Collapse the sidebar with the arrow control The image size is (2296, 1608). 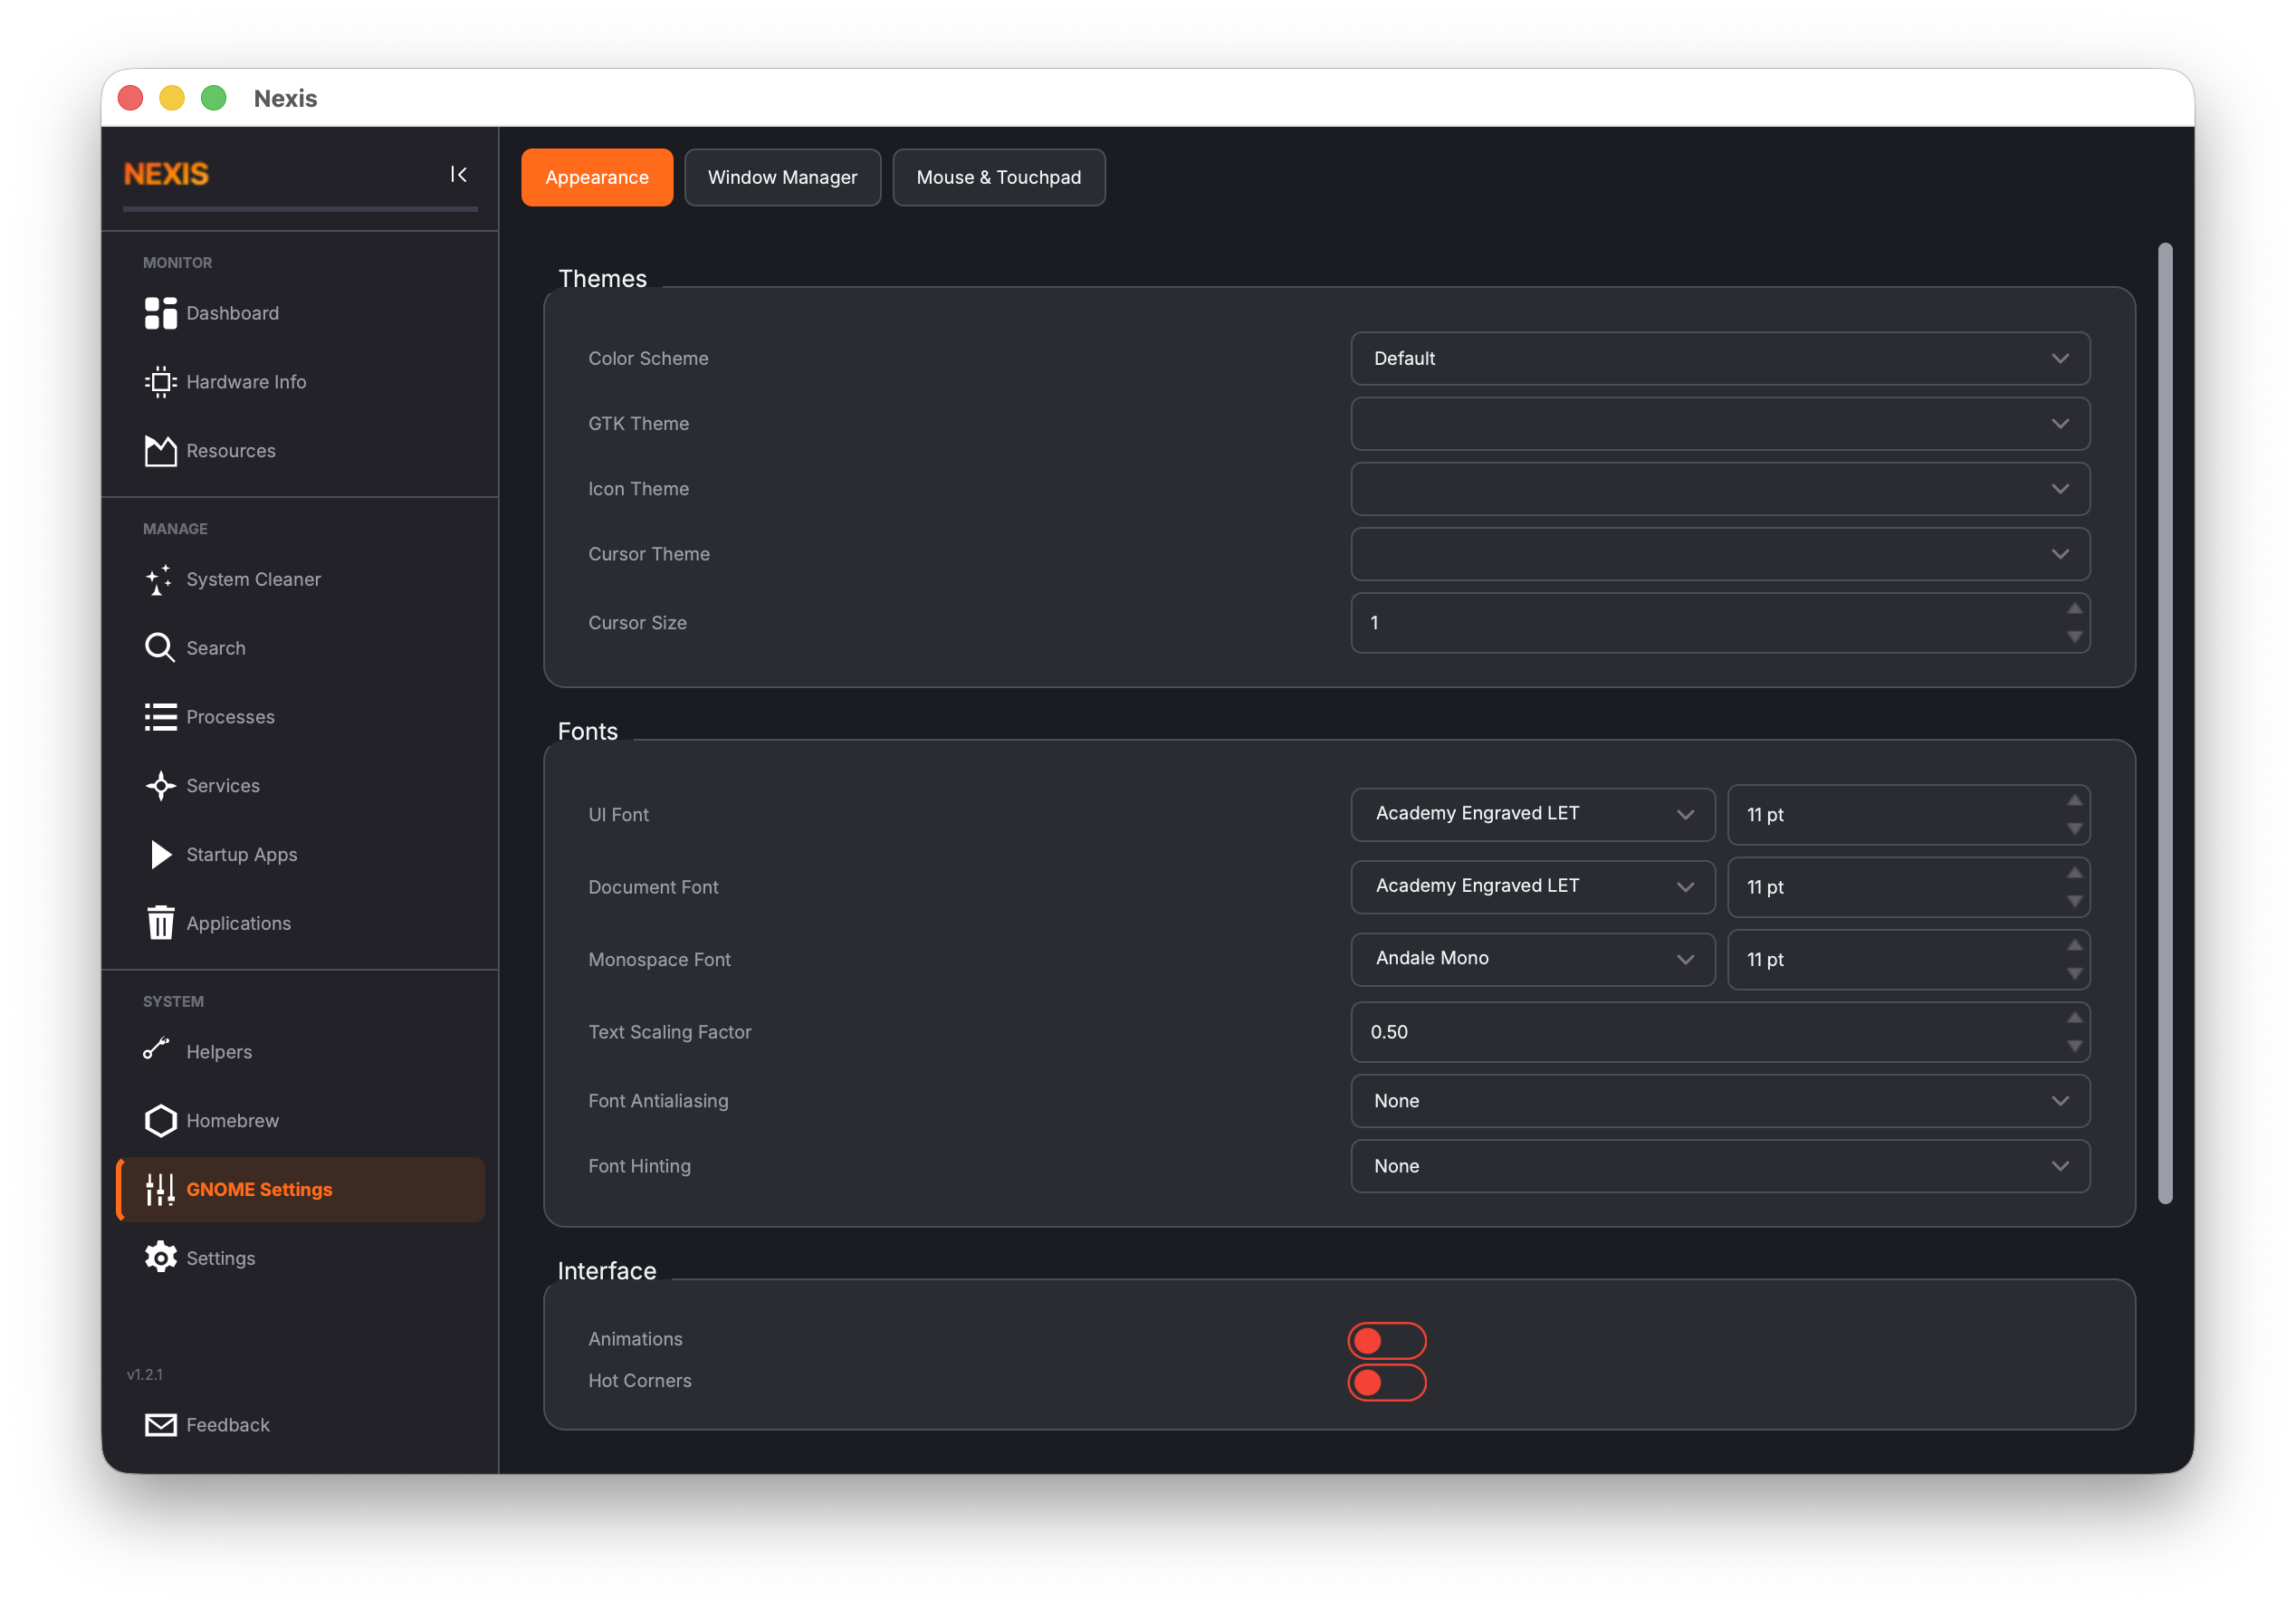coord(459,174)
